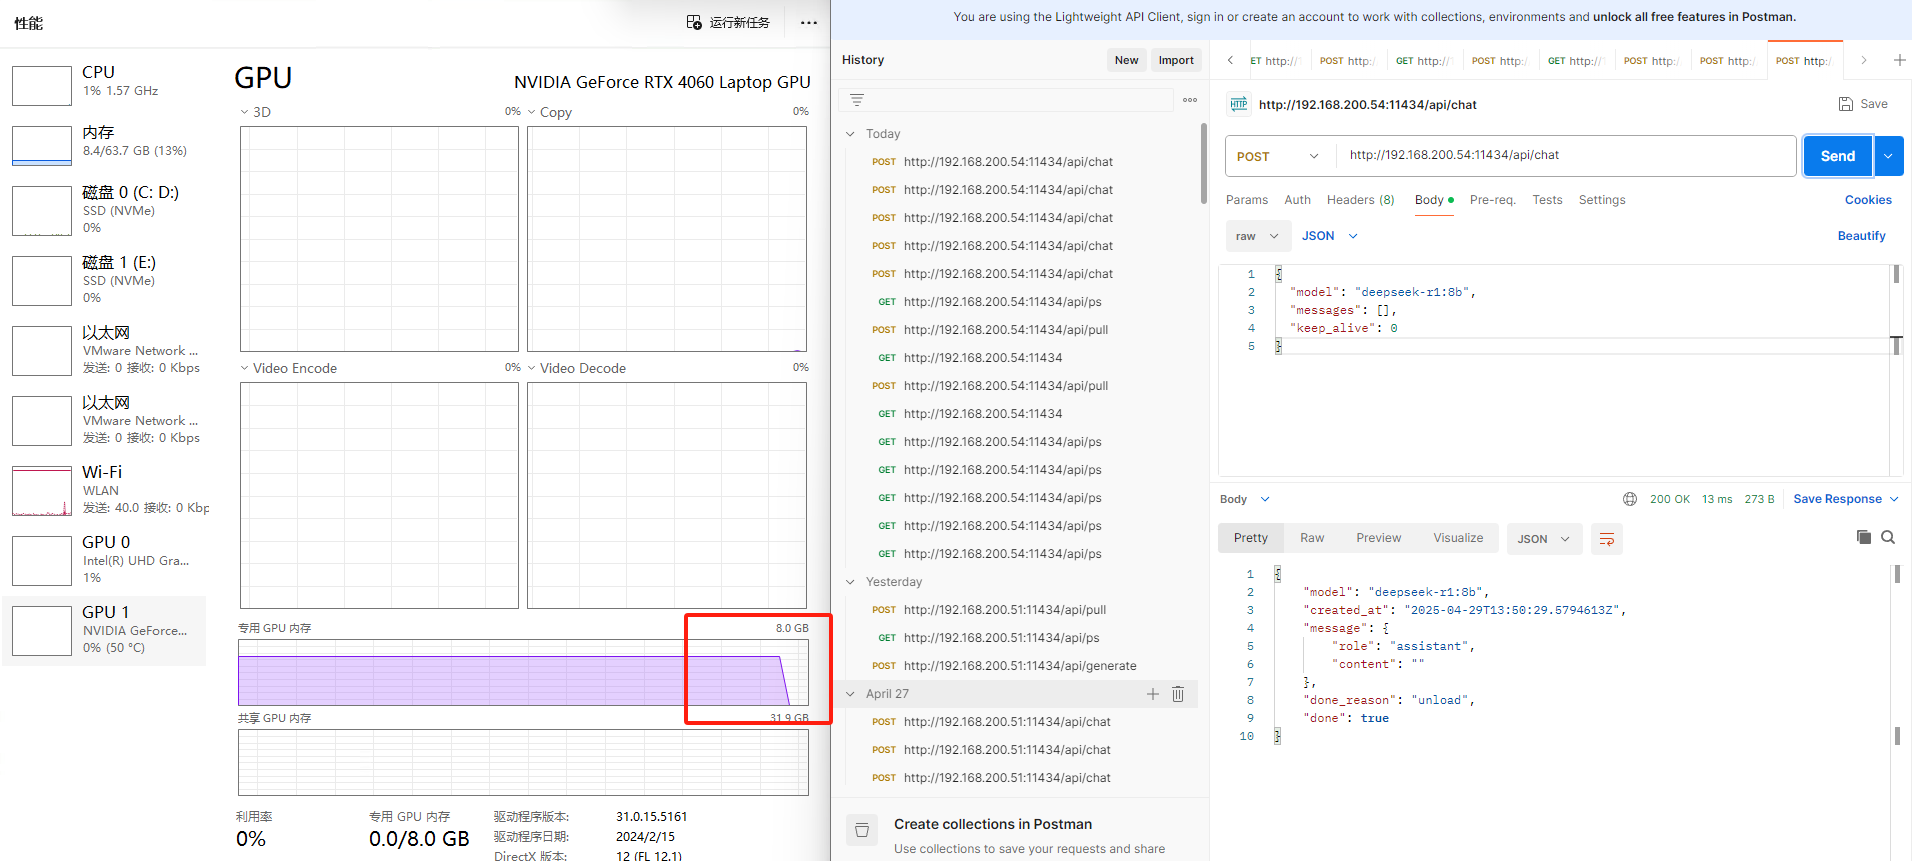This screenshot has height=861, width=1912.
Task: Collapse the Today history group
Action: click(850, 134)
